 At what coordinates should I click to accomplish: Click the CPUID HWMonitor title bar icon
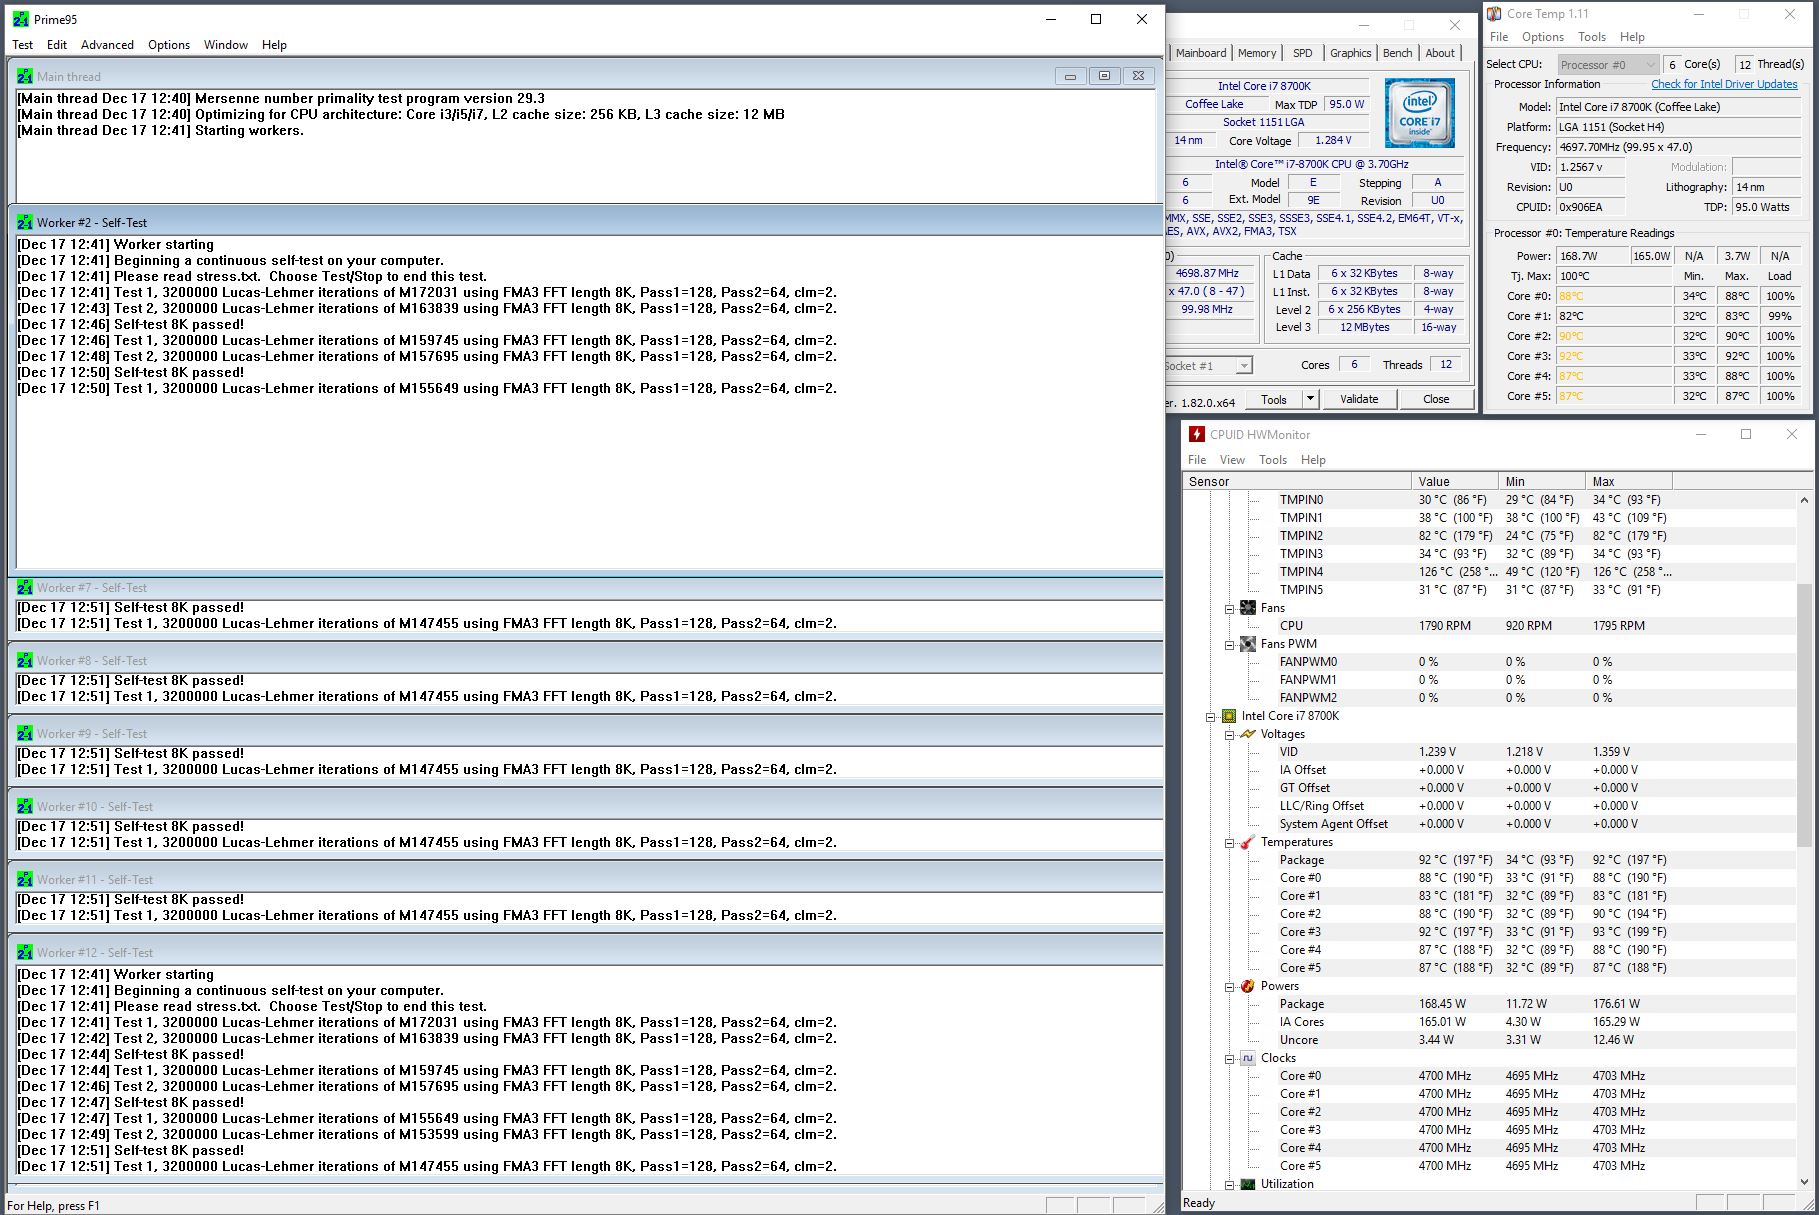(1196, 434)
